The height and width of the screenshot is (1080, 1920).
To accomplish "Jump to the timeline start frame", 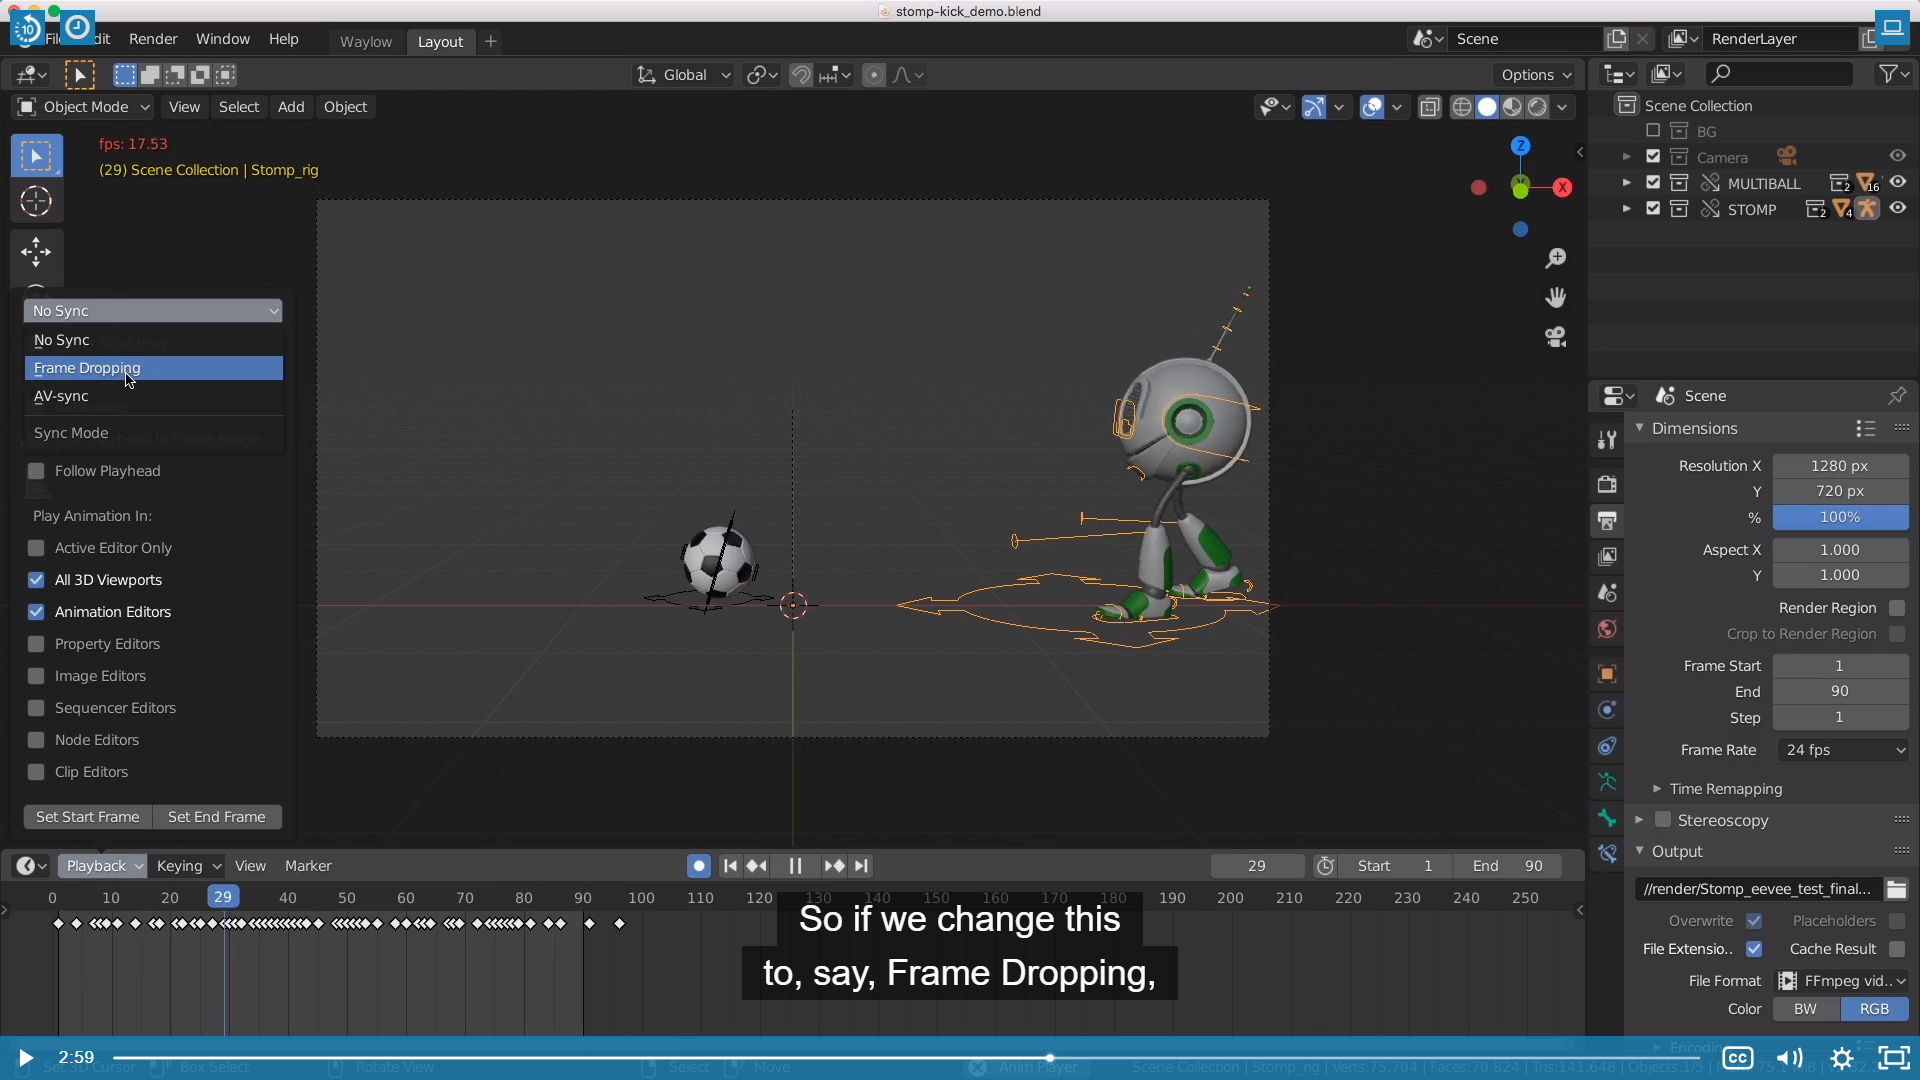I will (730, 866).
